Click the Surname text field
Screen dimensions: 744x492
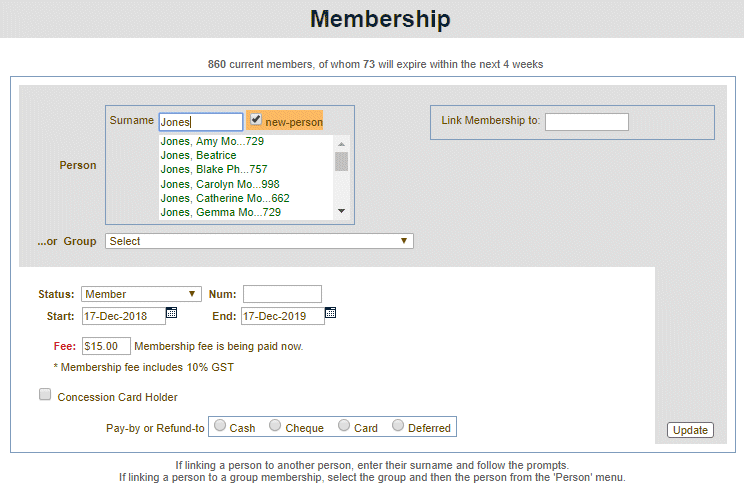pyautogui.click(x=200, y=122)
